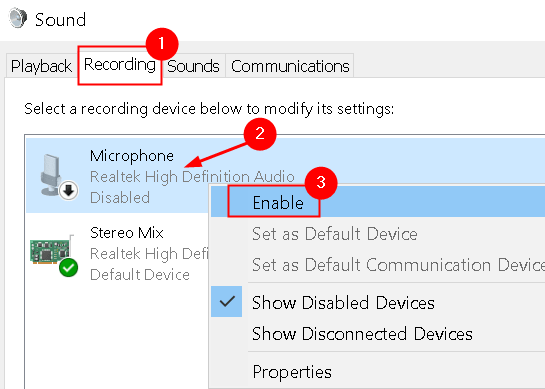Click the Sound speaker icon in title
The height and width of the screenshot is (389, 545).
click(x=18, y=18)
